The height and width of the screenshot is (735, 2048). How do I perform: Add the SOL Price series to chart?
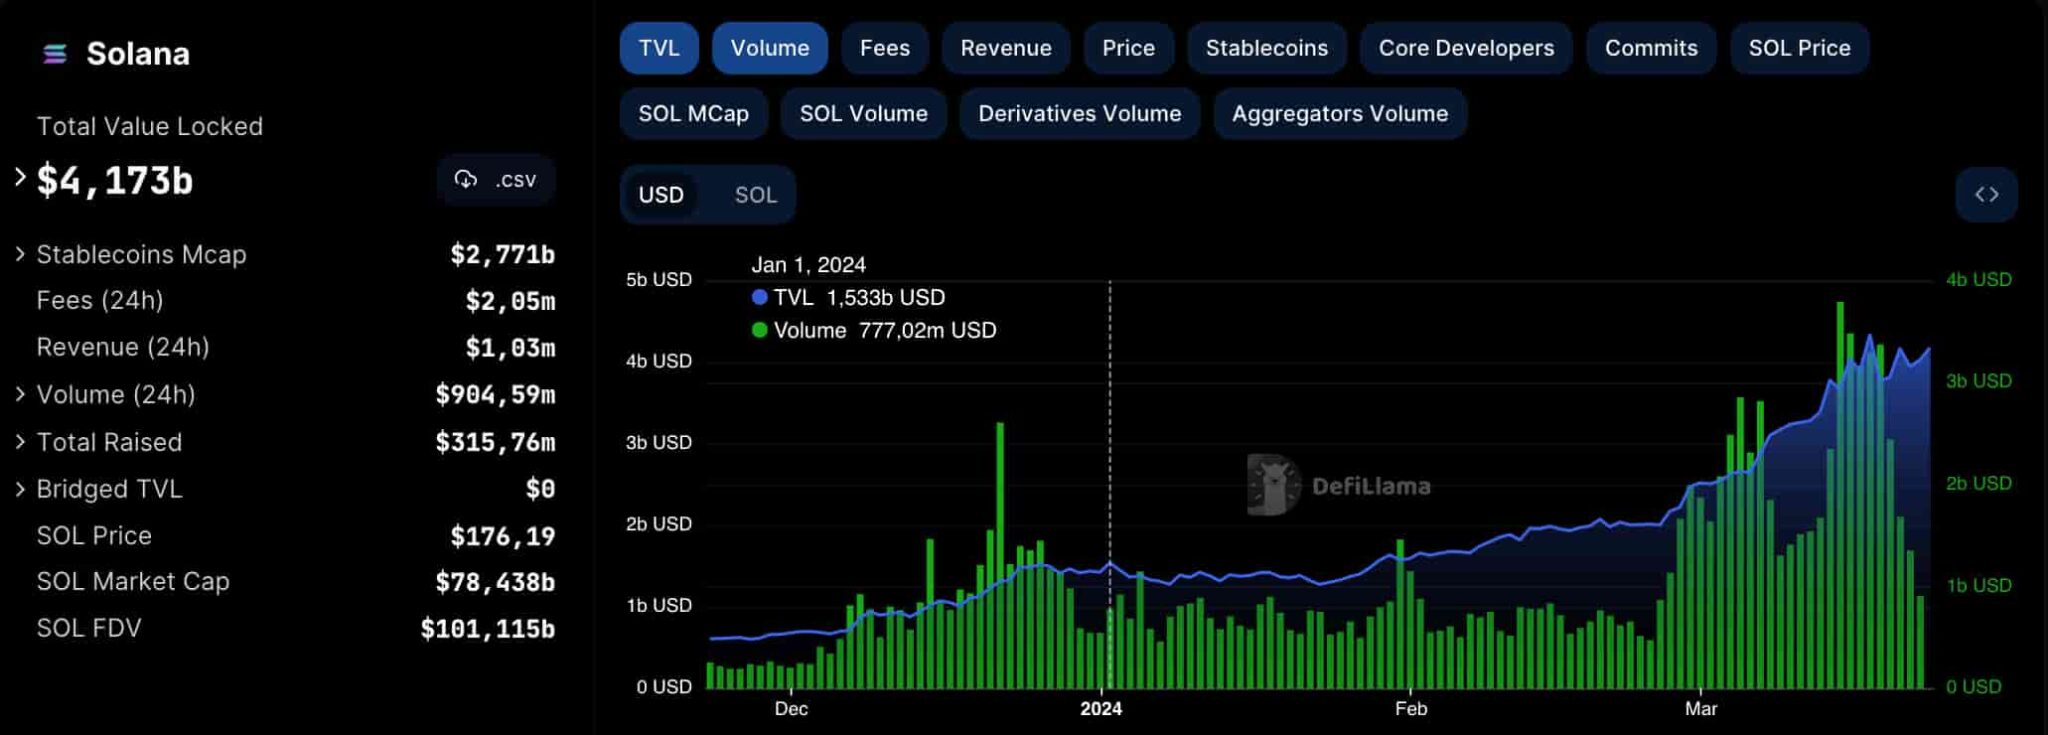point(1798,48)
